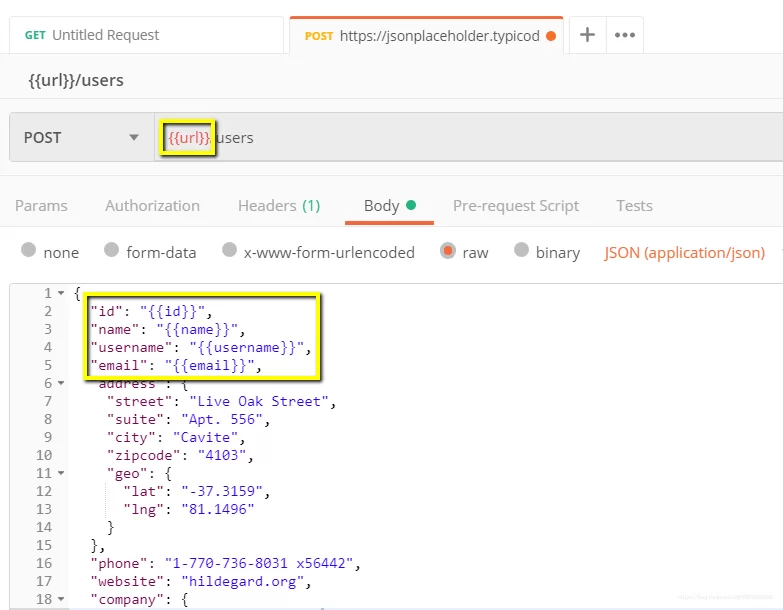Select the none body type radio
The width and height of the screenshot is (783, 610).
[x=29, y=250]
